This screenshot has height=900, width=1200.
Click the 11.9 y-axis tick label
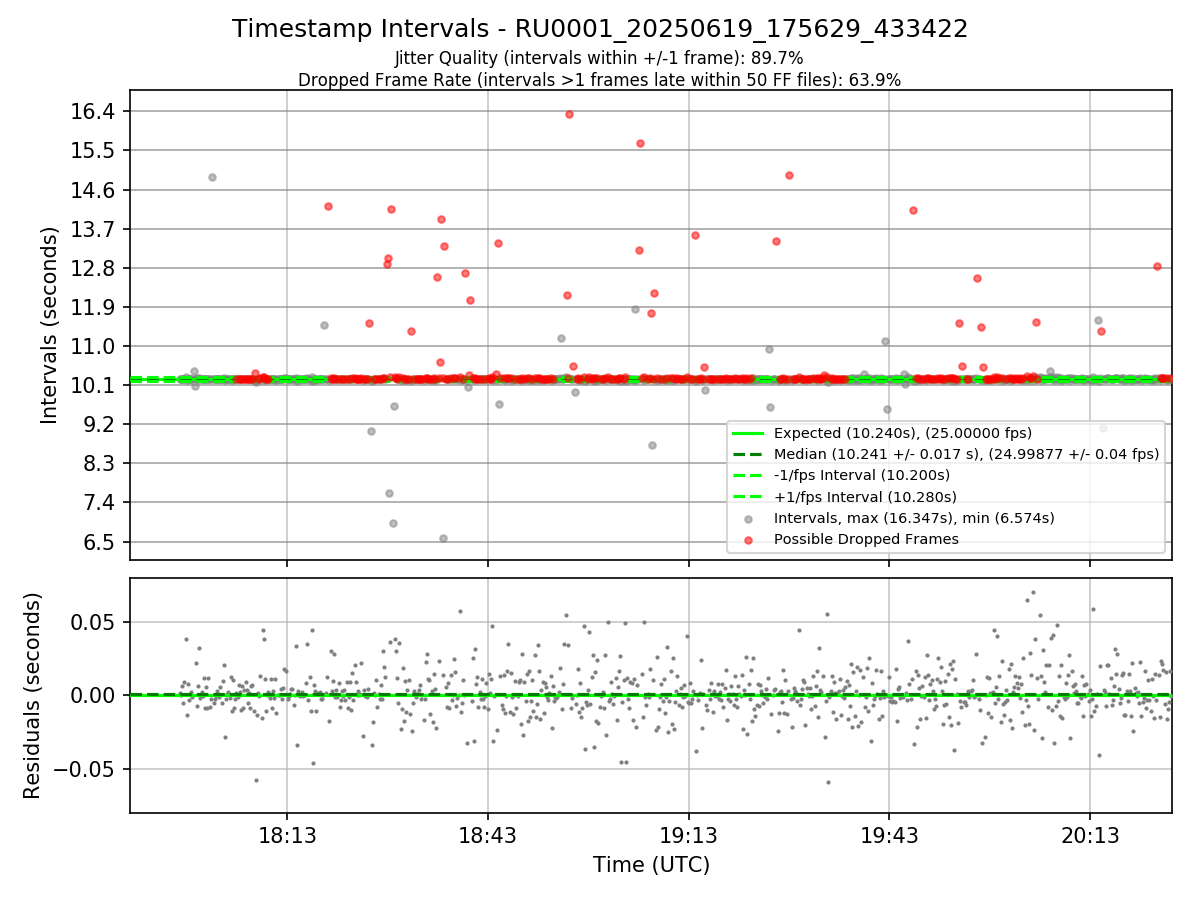click(94, 307)
